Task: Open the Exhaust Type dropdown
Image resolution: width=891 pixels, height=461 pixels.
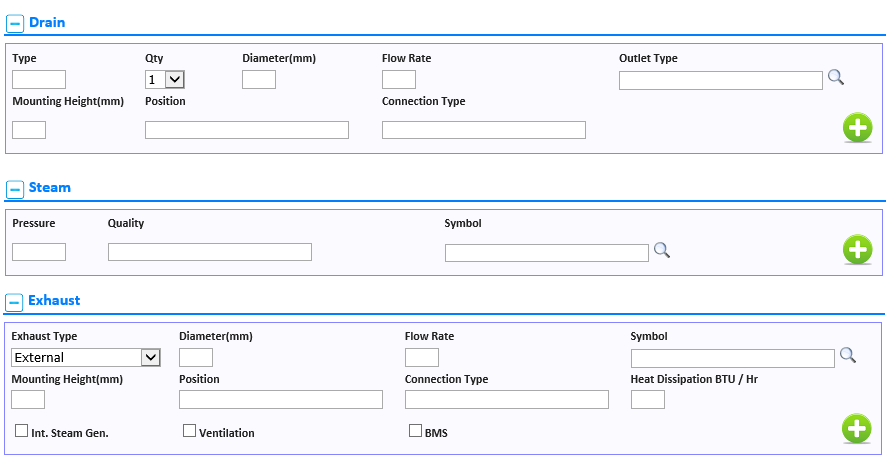Action: pyautogui.click(x=86, y=358)
